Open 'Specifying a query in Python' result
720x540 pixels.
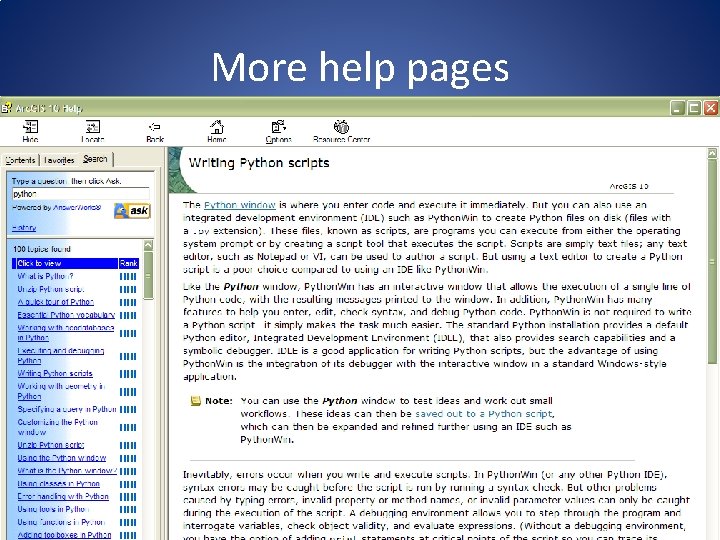click(67, 409)
